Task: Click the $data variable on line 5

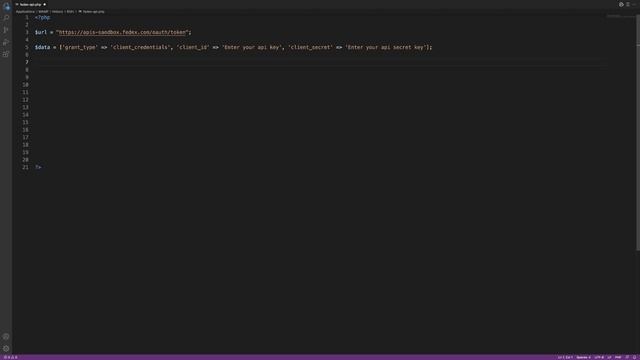Action: (42, 47)
